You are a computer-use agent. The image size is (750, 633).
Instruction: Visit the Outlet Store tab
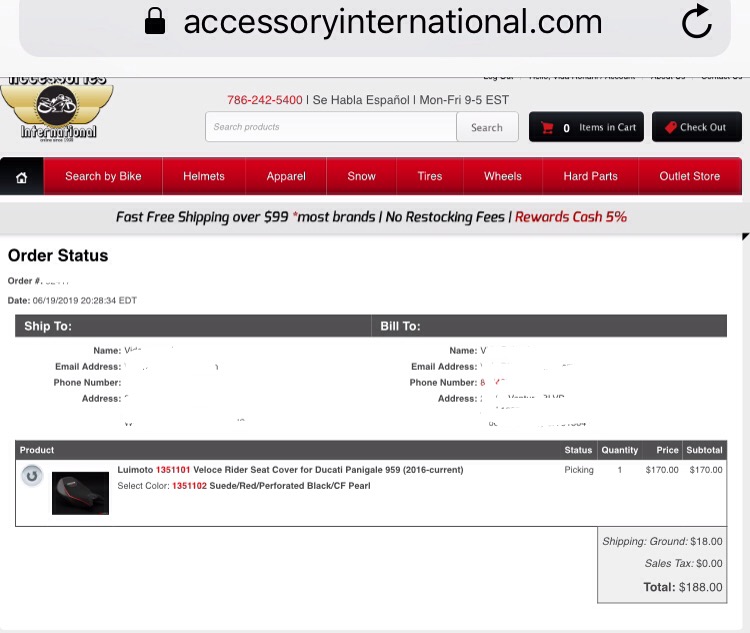click(x=690, y=176)
